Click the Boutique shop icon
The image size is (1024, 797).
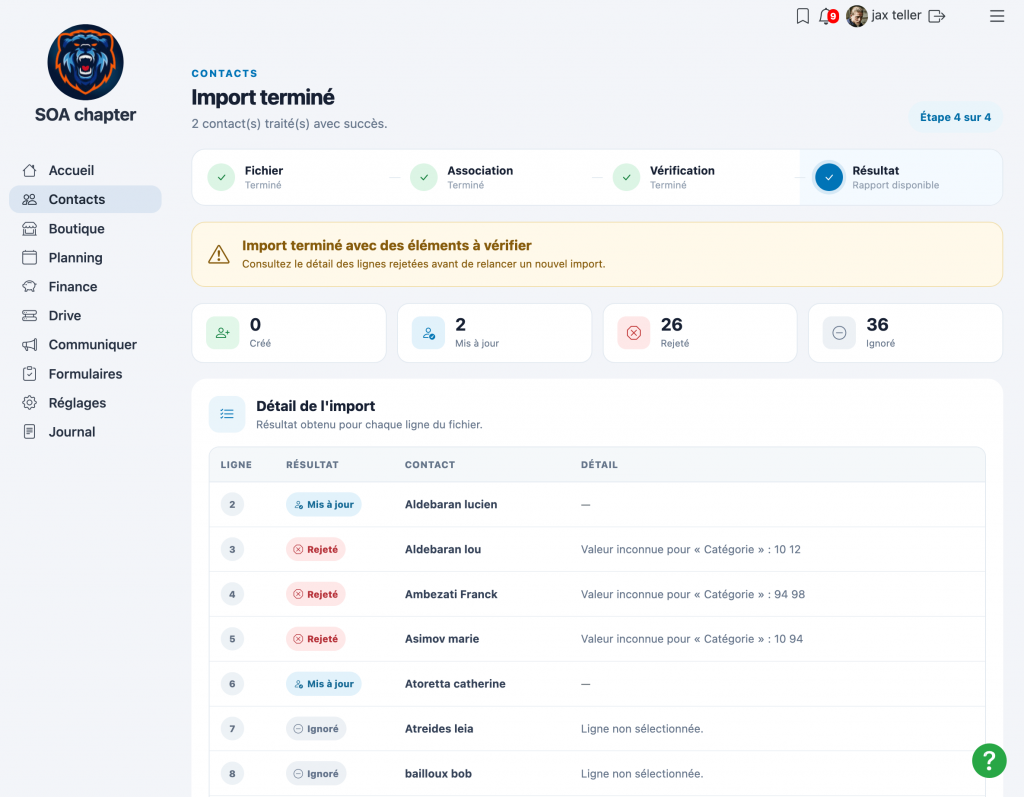coord(29,229)
